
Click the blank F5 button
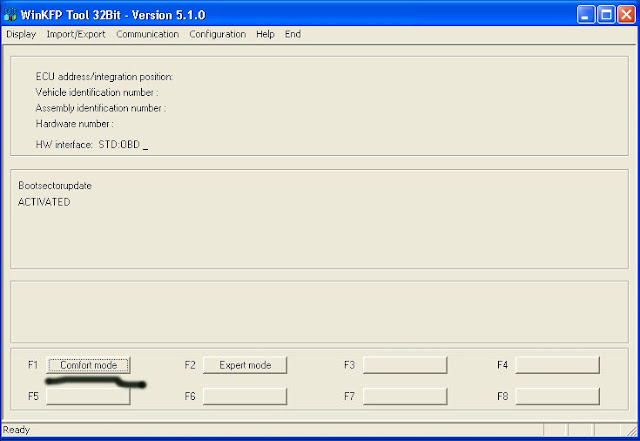coord(89,396)
